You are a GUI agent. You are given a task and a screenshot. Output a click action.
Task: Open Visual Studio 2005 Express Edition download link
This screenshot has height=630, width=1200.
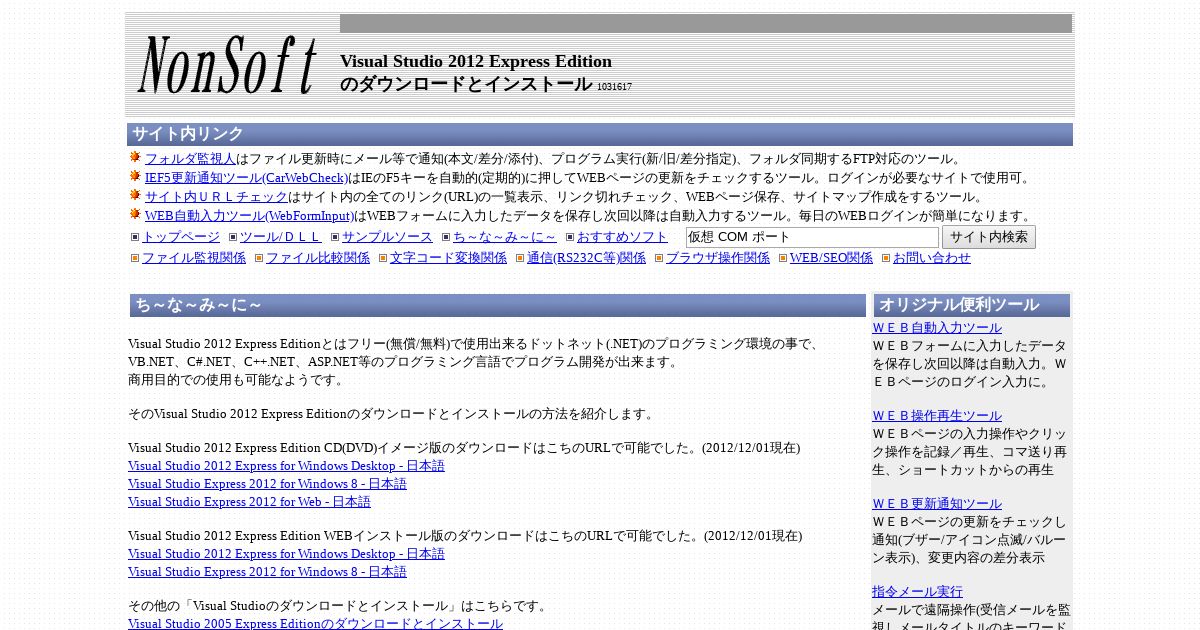[315, 623]
